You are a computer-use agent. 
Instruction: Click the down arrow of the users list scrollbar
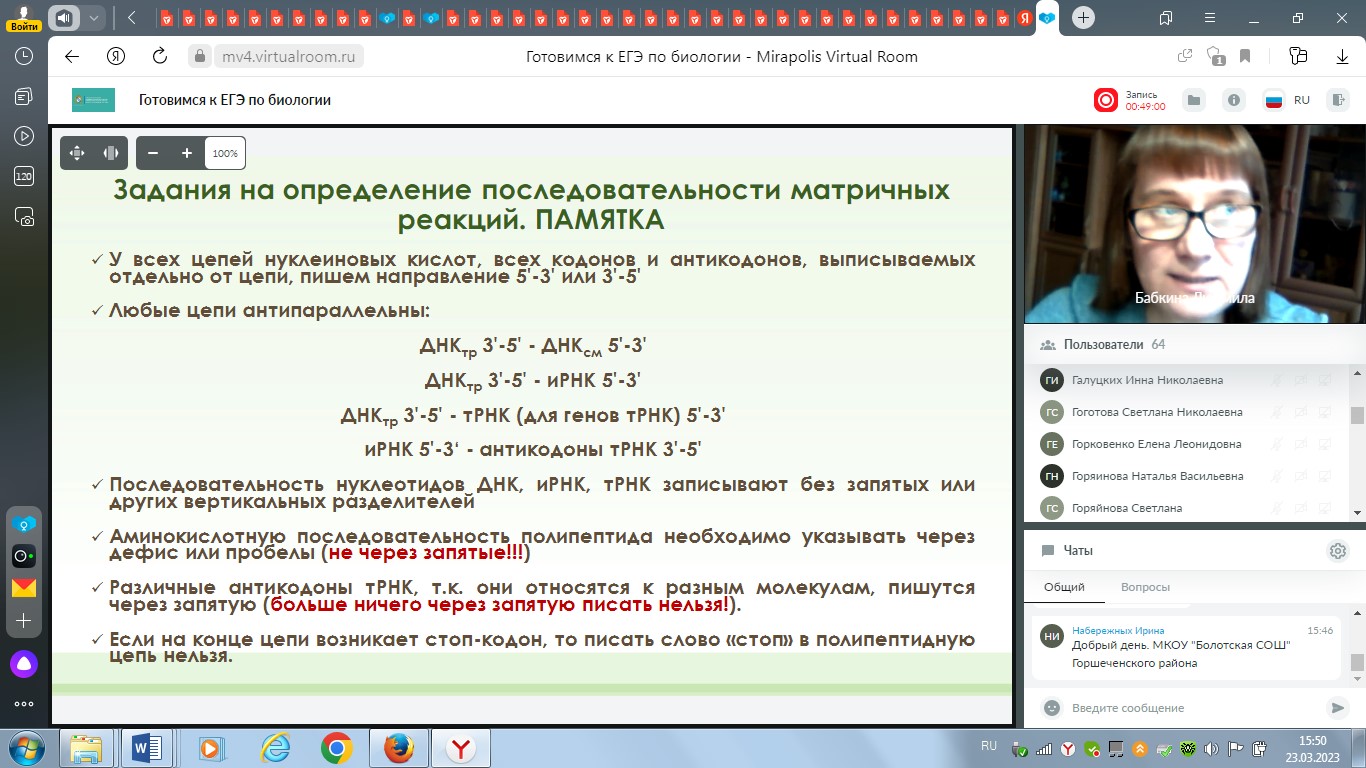(1357, 512)
